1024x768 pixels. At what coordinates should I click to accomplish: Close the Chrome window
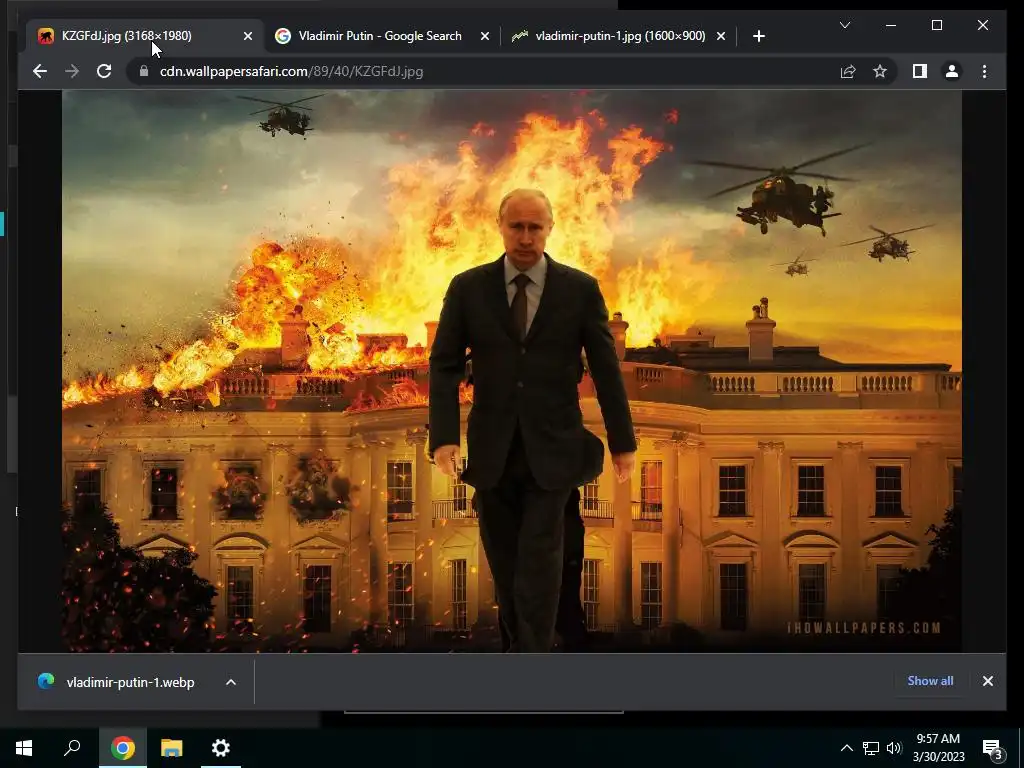click(983, 25)
